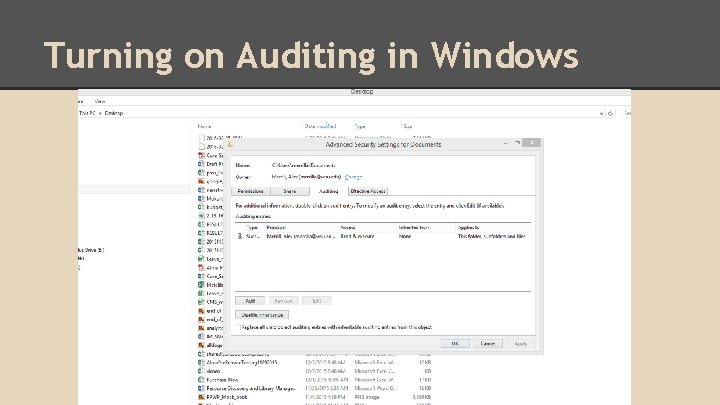The image size is (720, 405).
Task: Click the file icon next to vimeo
Action: pyautogui.click(x=201, y=371)
